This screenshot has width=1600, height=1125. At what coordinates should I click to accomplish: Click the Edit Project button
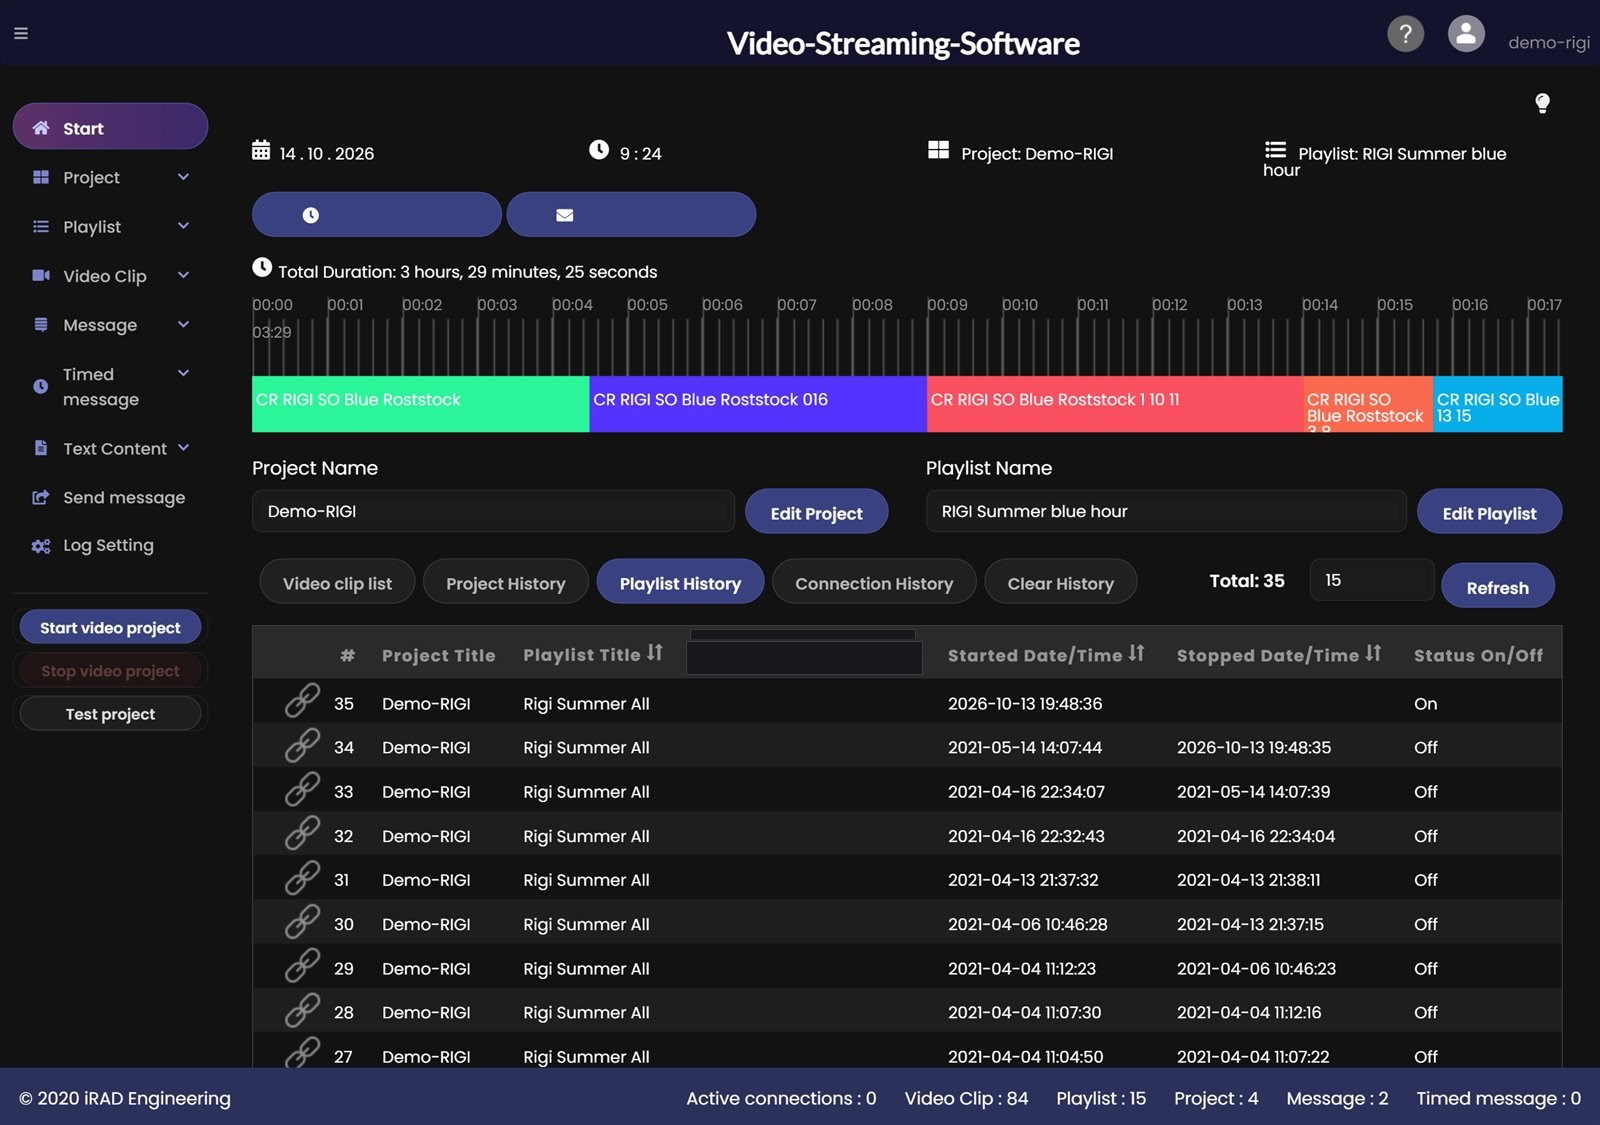817,512
